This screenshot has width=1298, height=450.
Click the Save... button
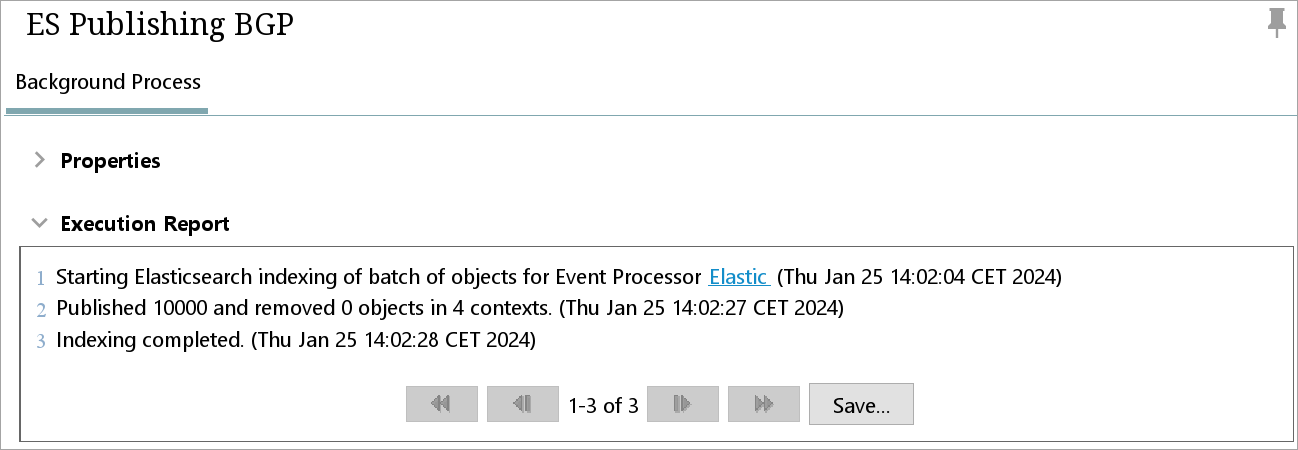(861, 404)
